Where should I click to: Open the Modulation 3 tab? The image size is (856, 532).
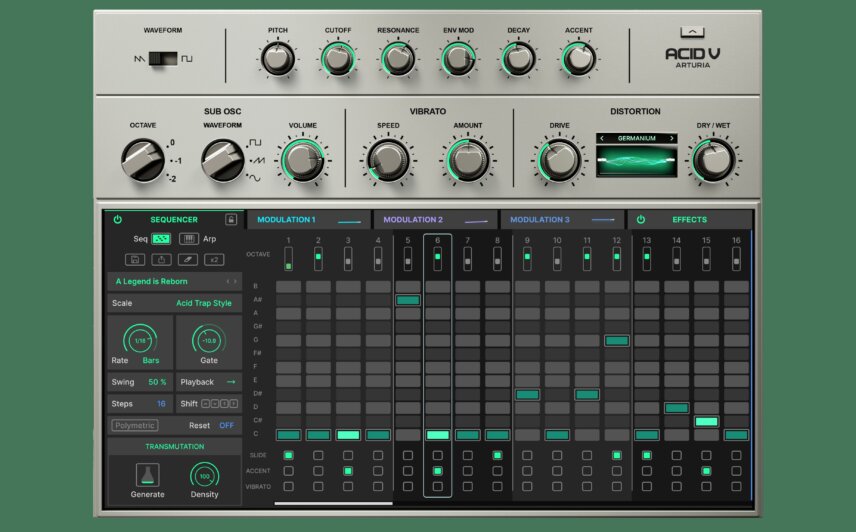click(563, 219)
